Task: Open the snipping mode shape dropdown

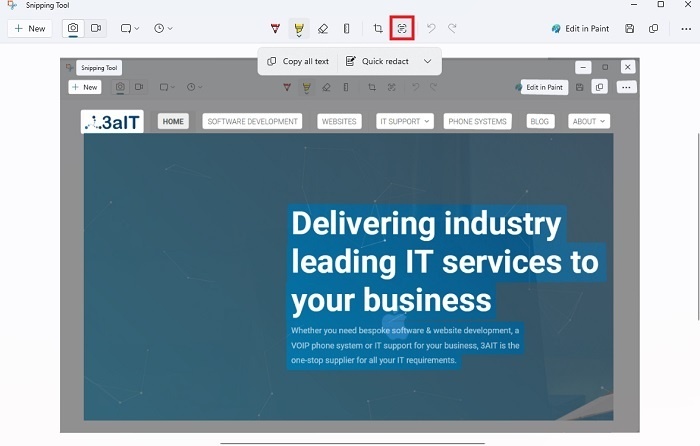Action: [129, 29]
